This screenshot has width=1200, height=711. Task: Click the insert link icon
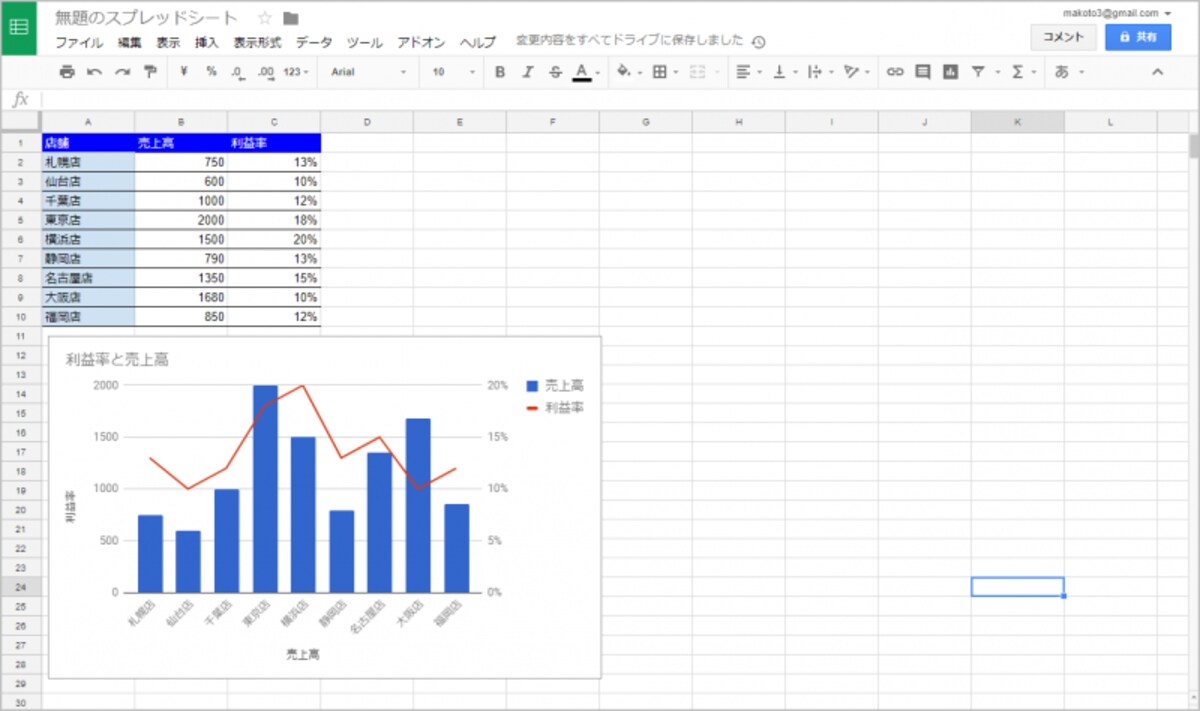(895, 72)
